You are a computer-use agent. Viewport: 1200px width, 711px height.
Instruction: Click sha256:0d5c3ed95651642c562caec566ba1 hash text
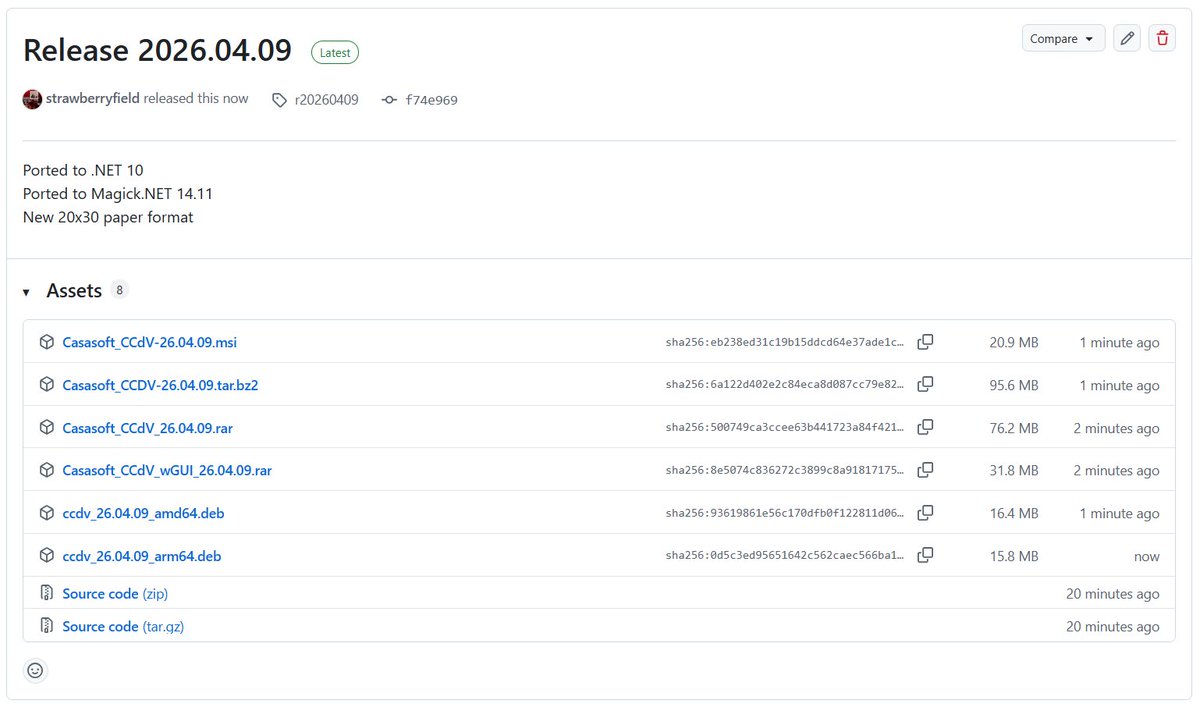point(786,556)
